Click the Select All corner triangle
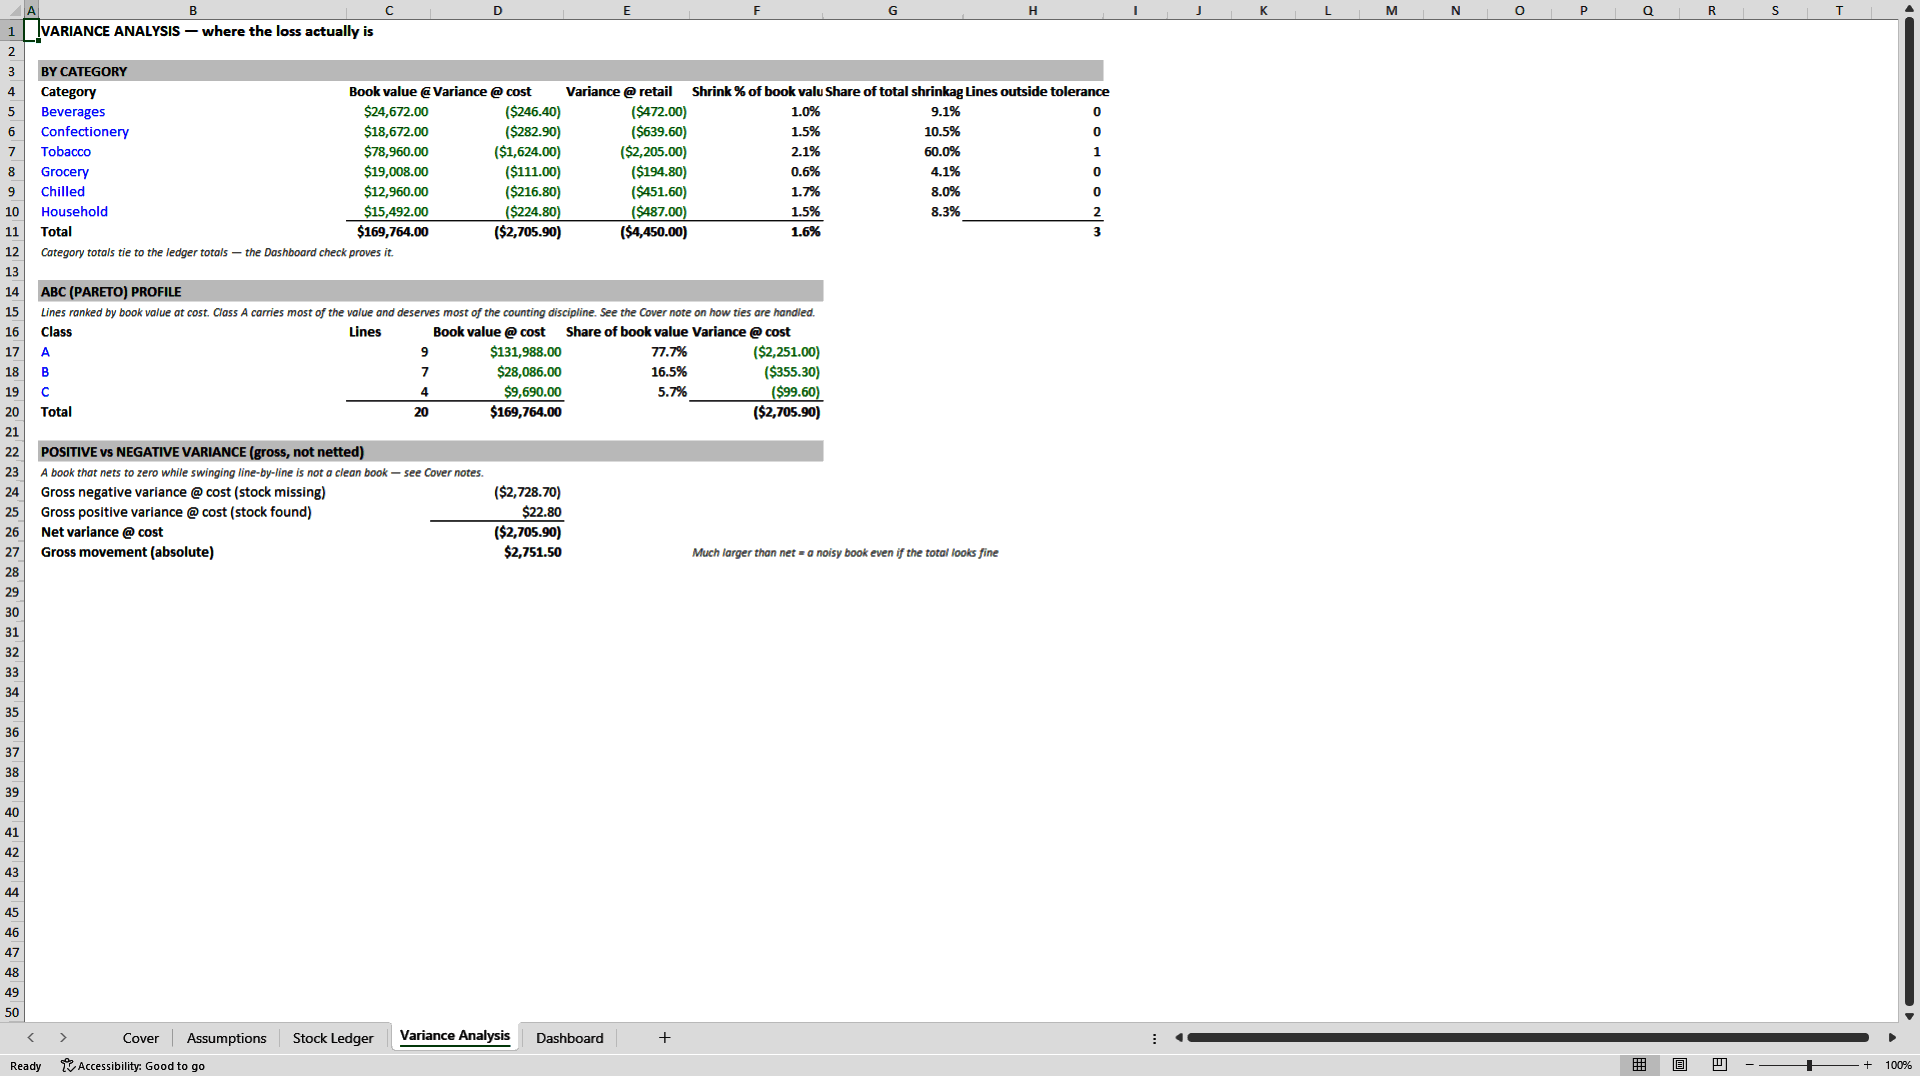The image size is (1920, 1076). [x=12, y=10]
